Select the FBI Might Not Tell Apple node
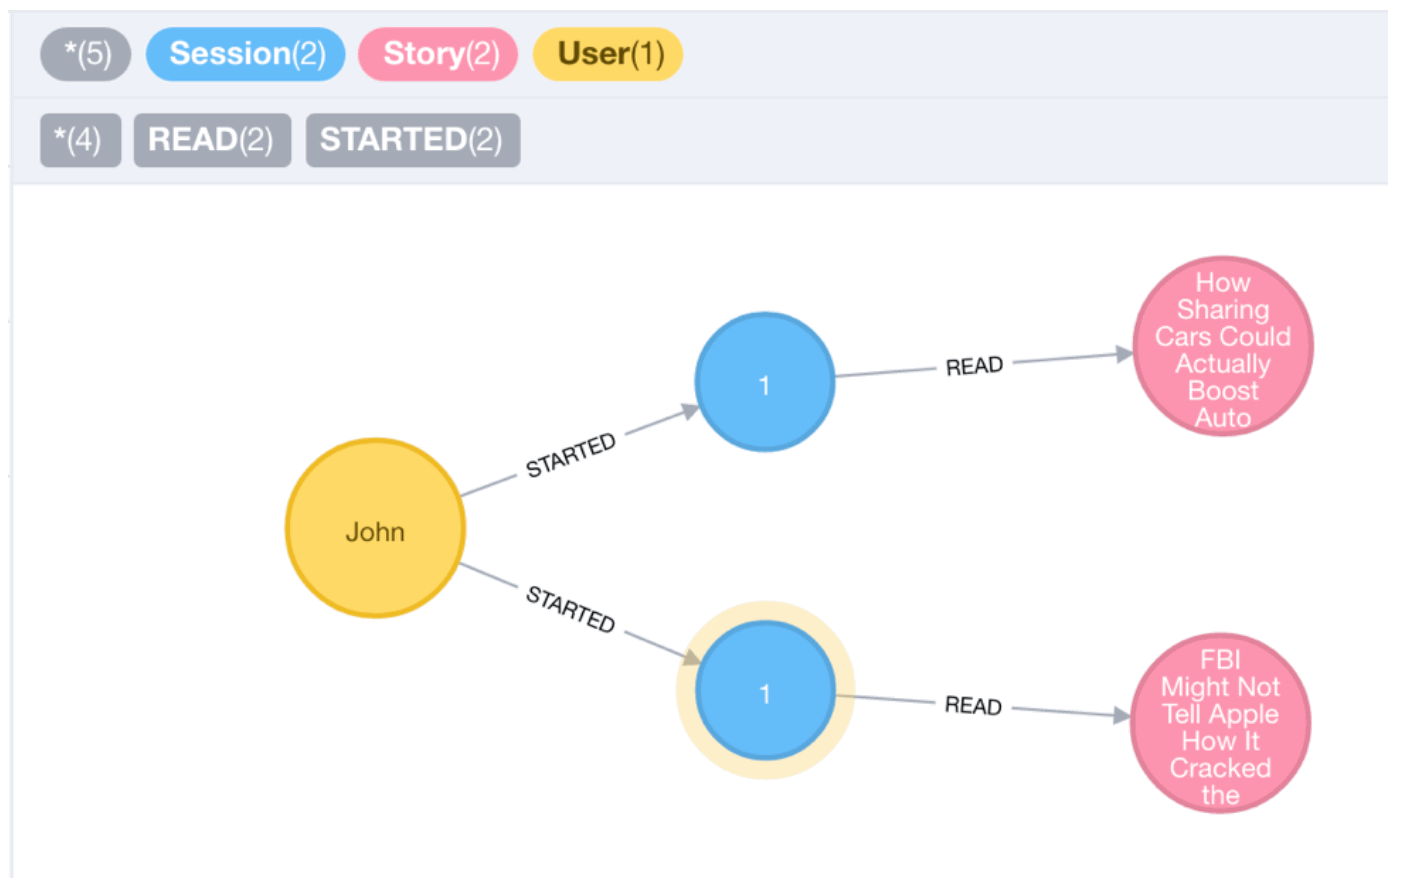 (1220, 723)
